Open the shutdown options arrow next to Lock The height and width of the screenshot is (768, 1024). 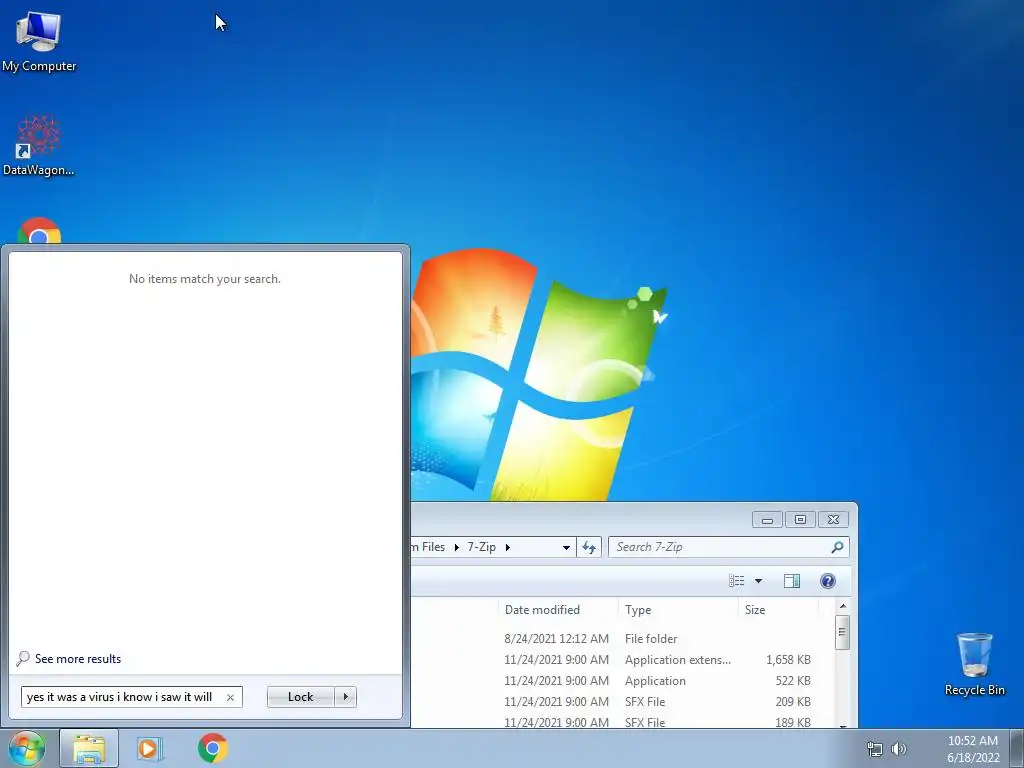345,697
